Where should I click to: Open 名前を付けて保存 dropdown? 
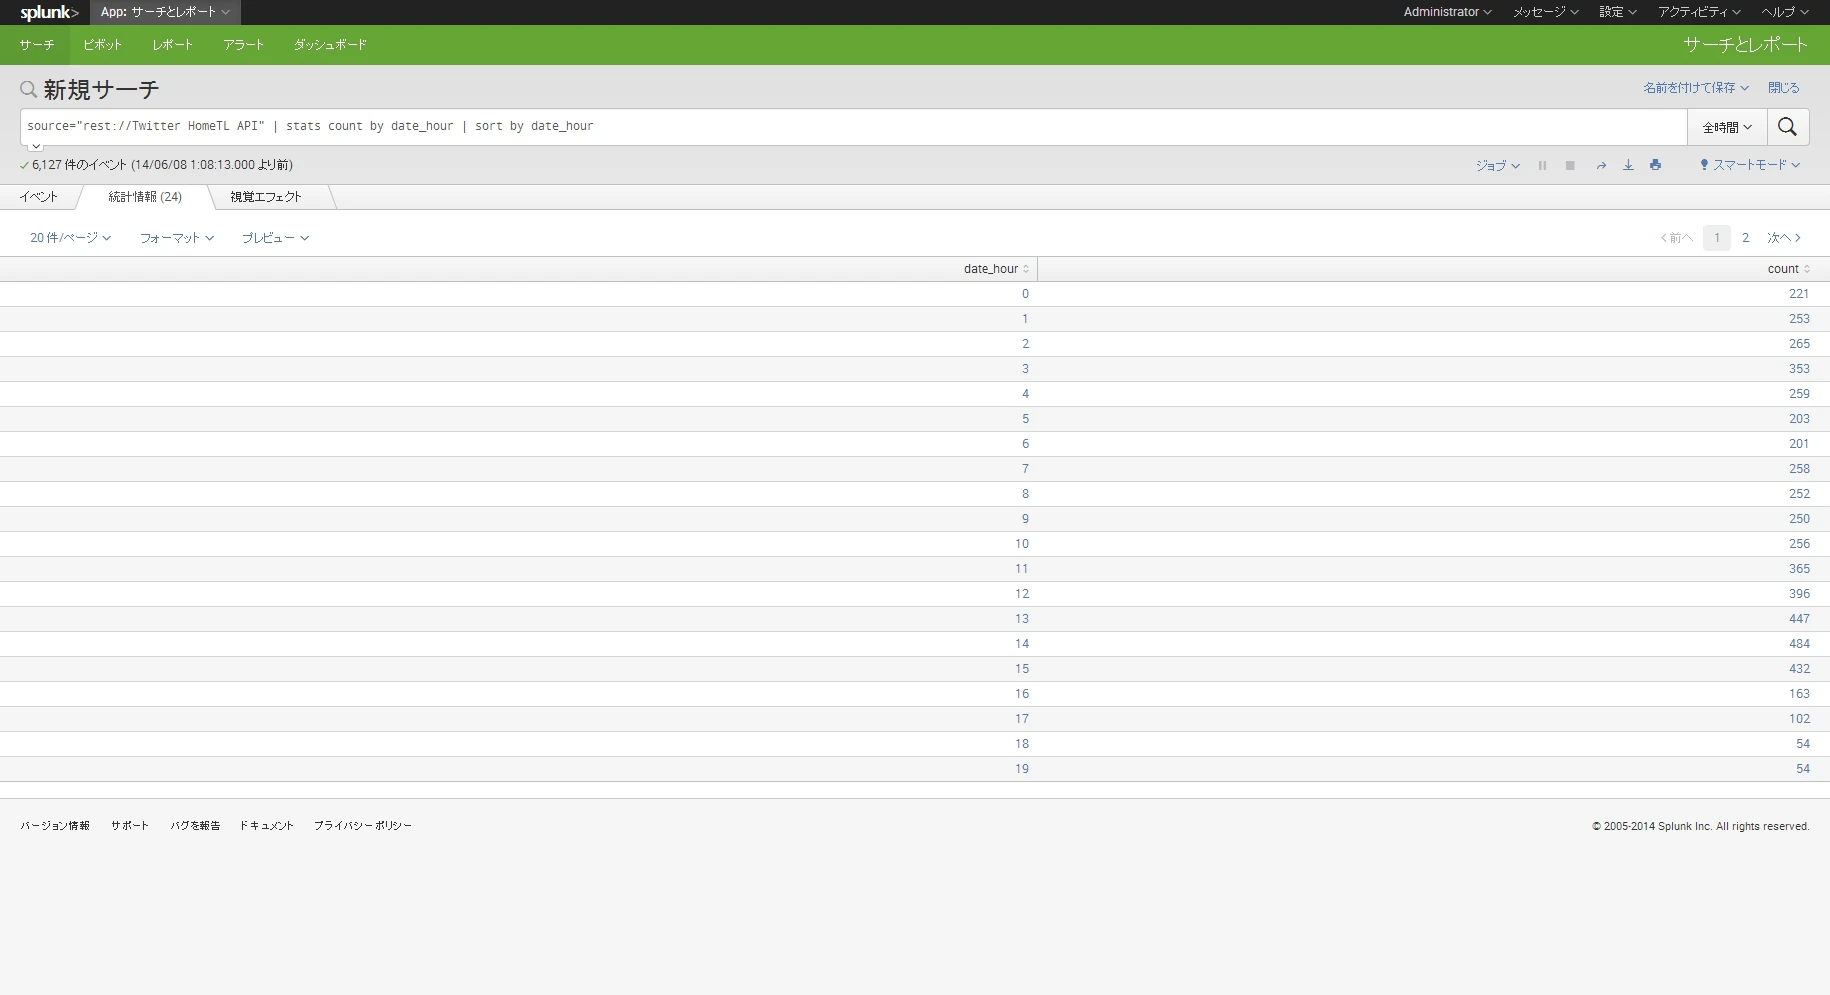pos(1695,88)
